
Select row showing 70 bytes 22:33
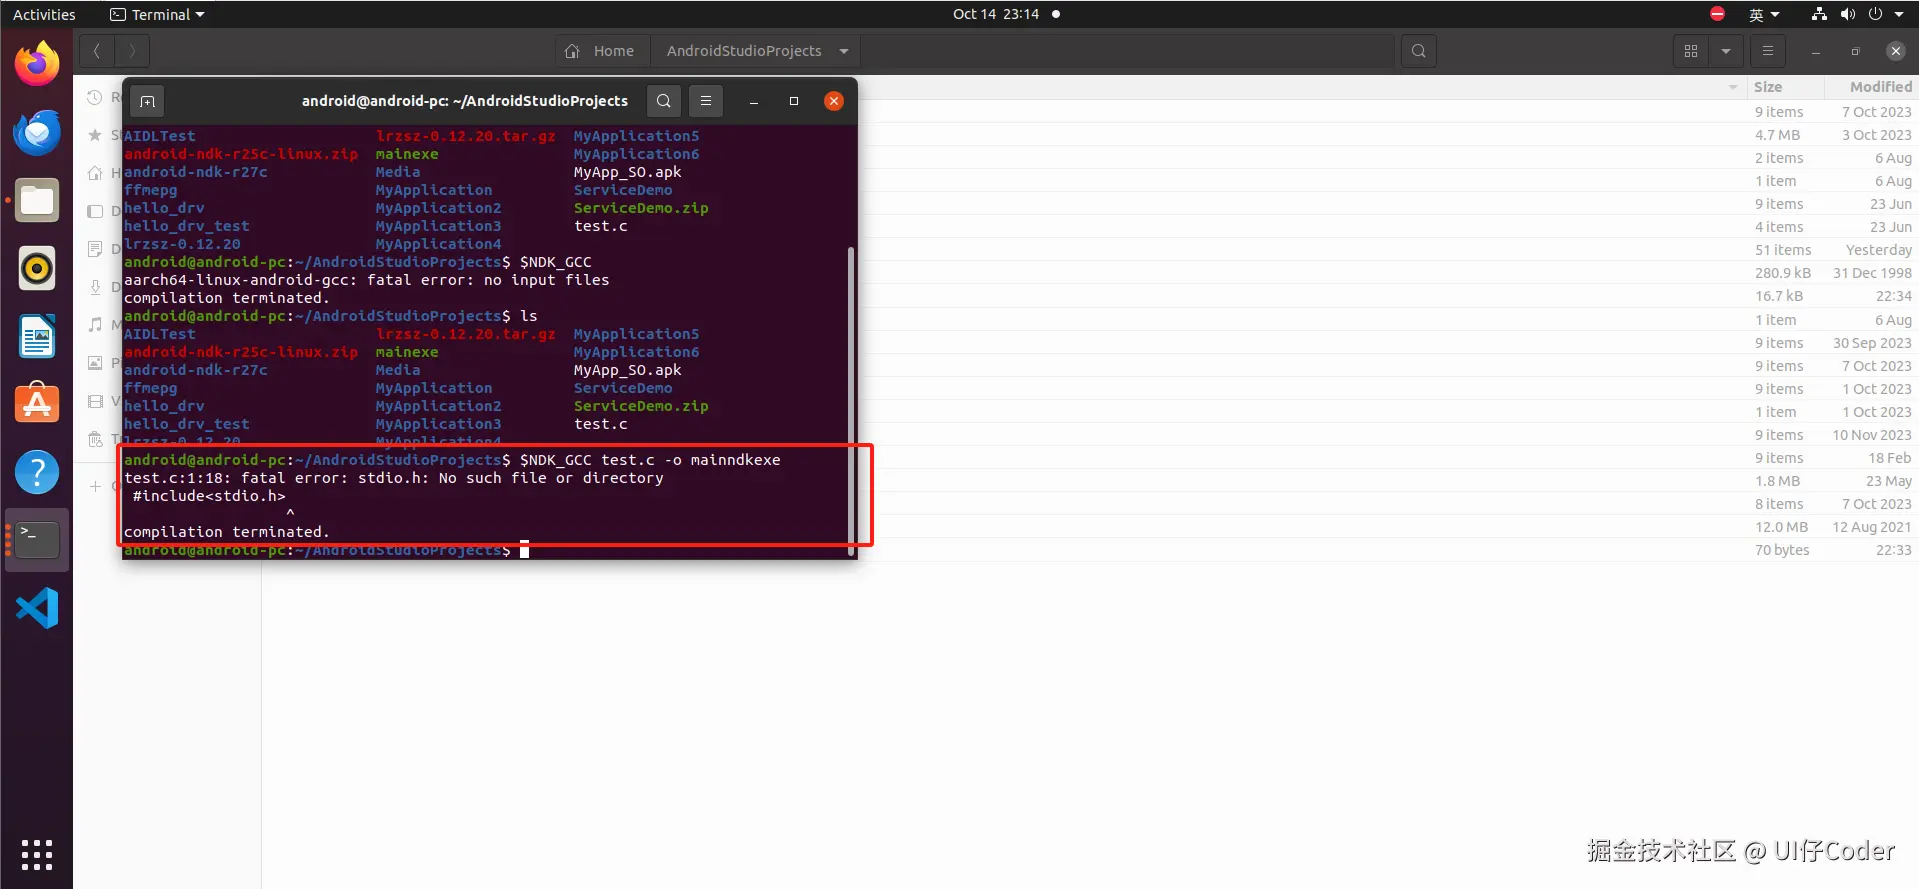tap(1090, 550)
